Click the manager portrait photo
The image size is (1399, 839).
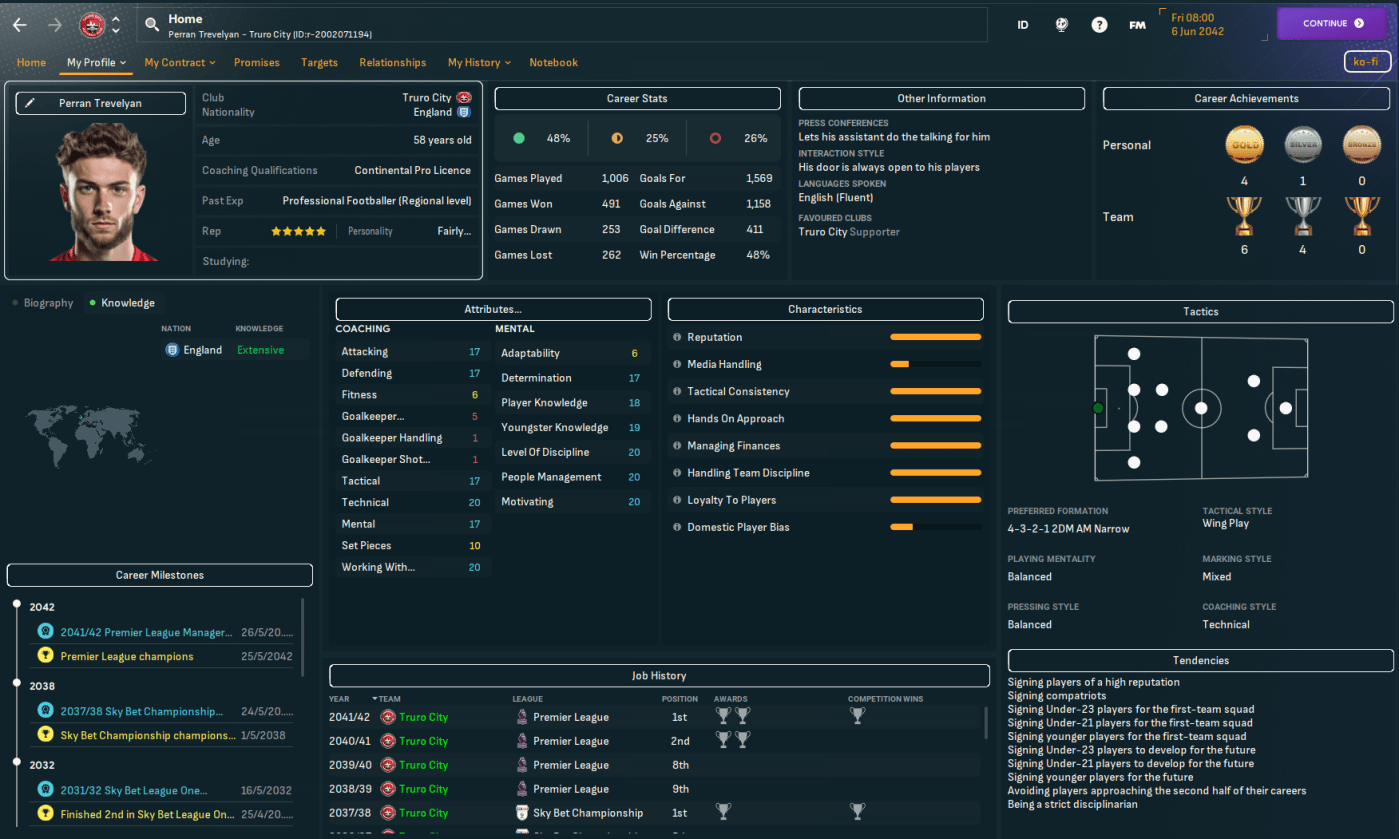coord(100,192)
